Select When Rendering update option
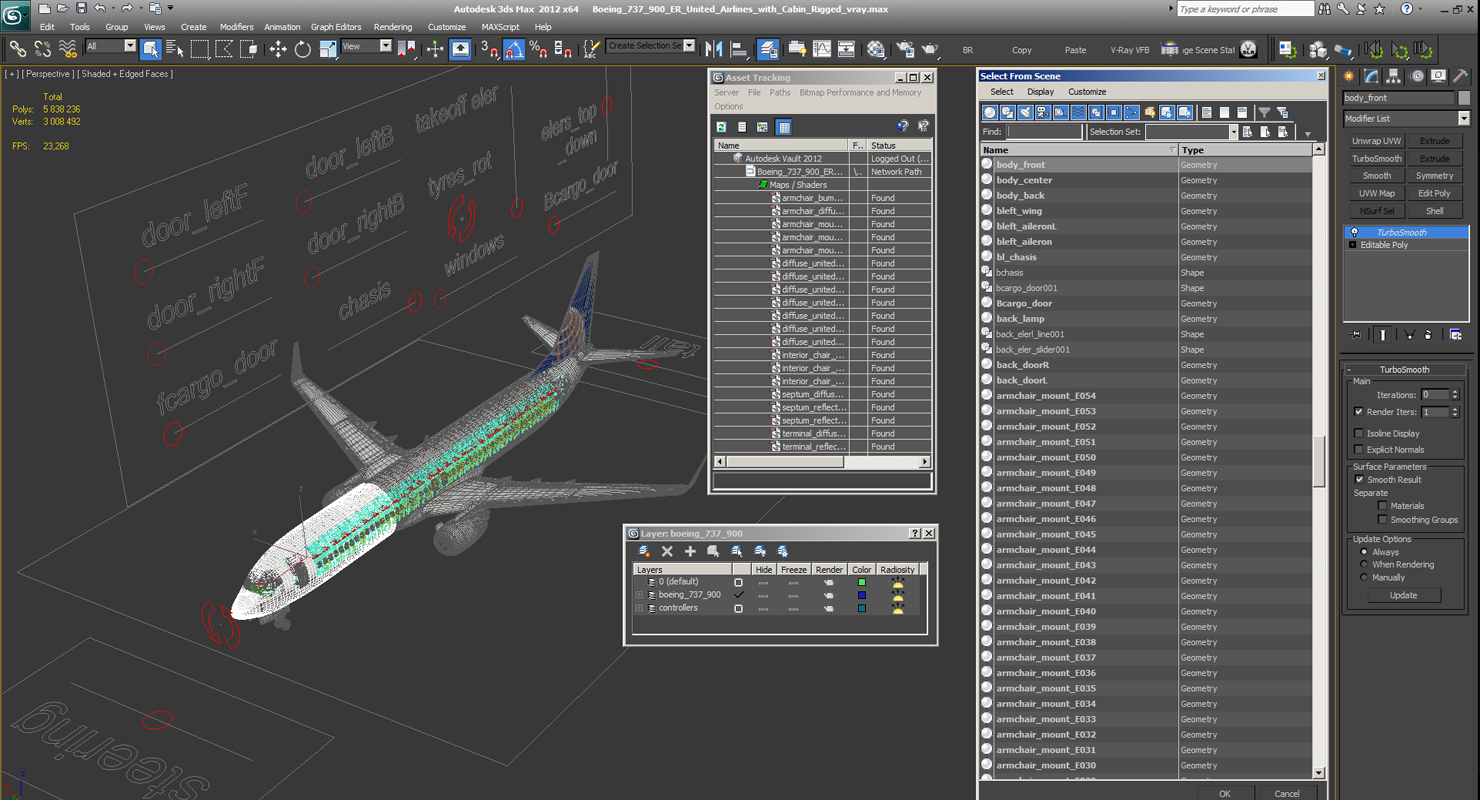The image size is (1480, 800). pyautogui.click(x=1363, y=565)
